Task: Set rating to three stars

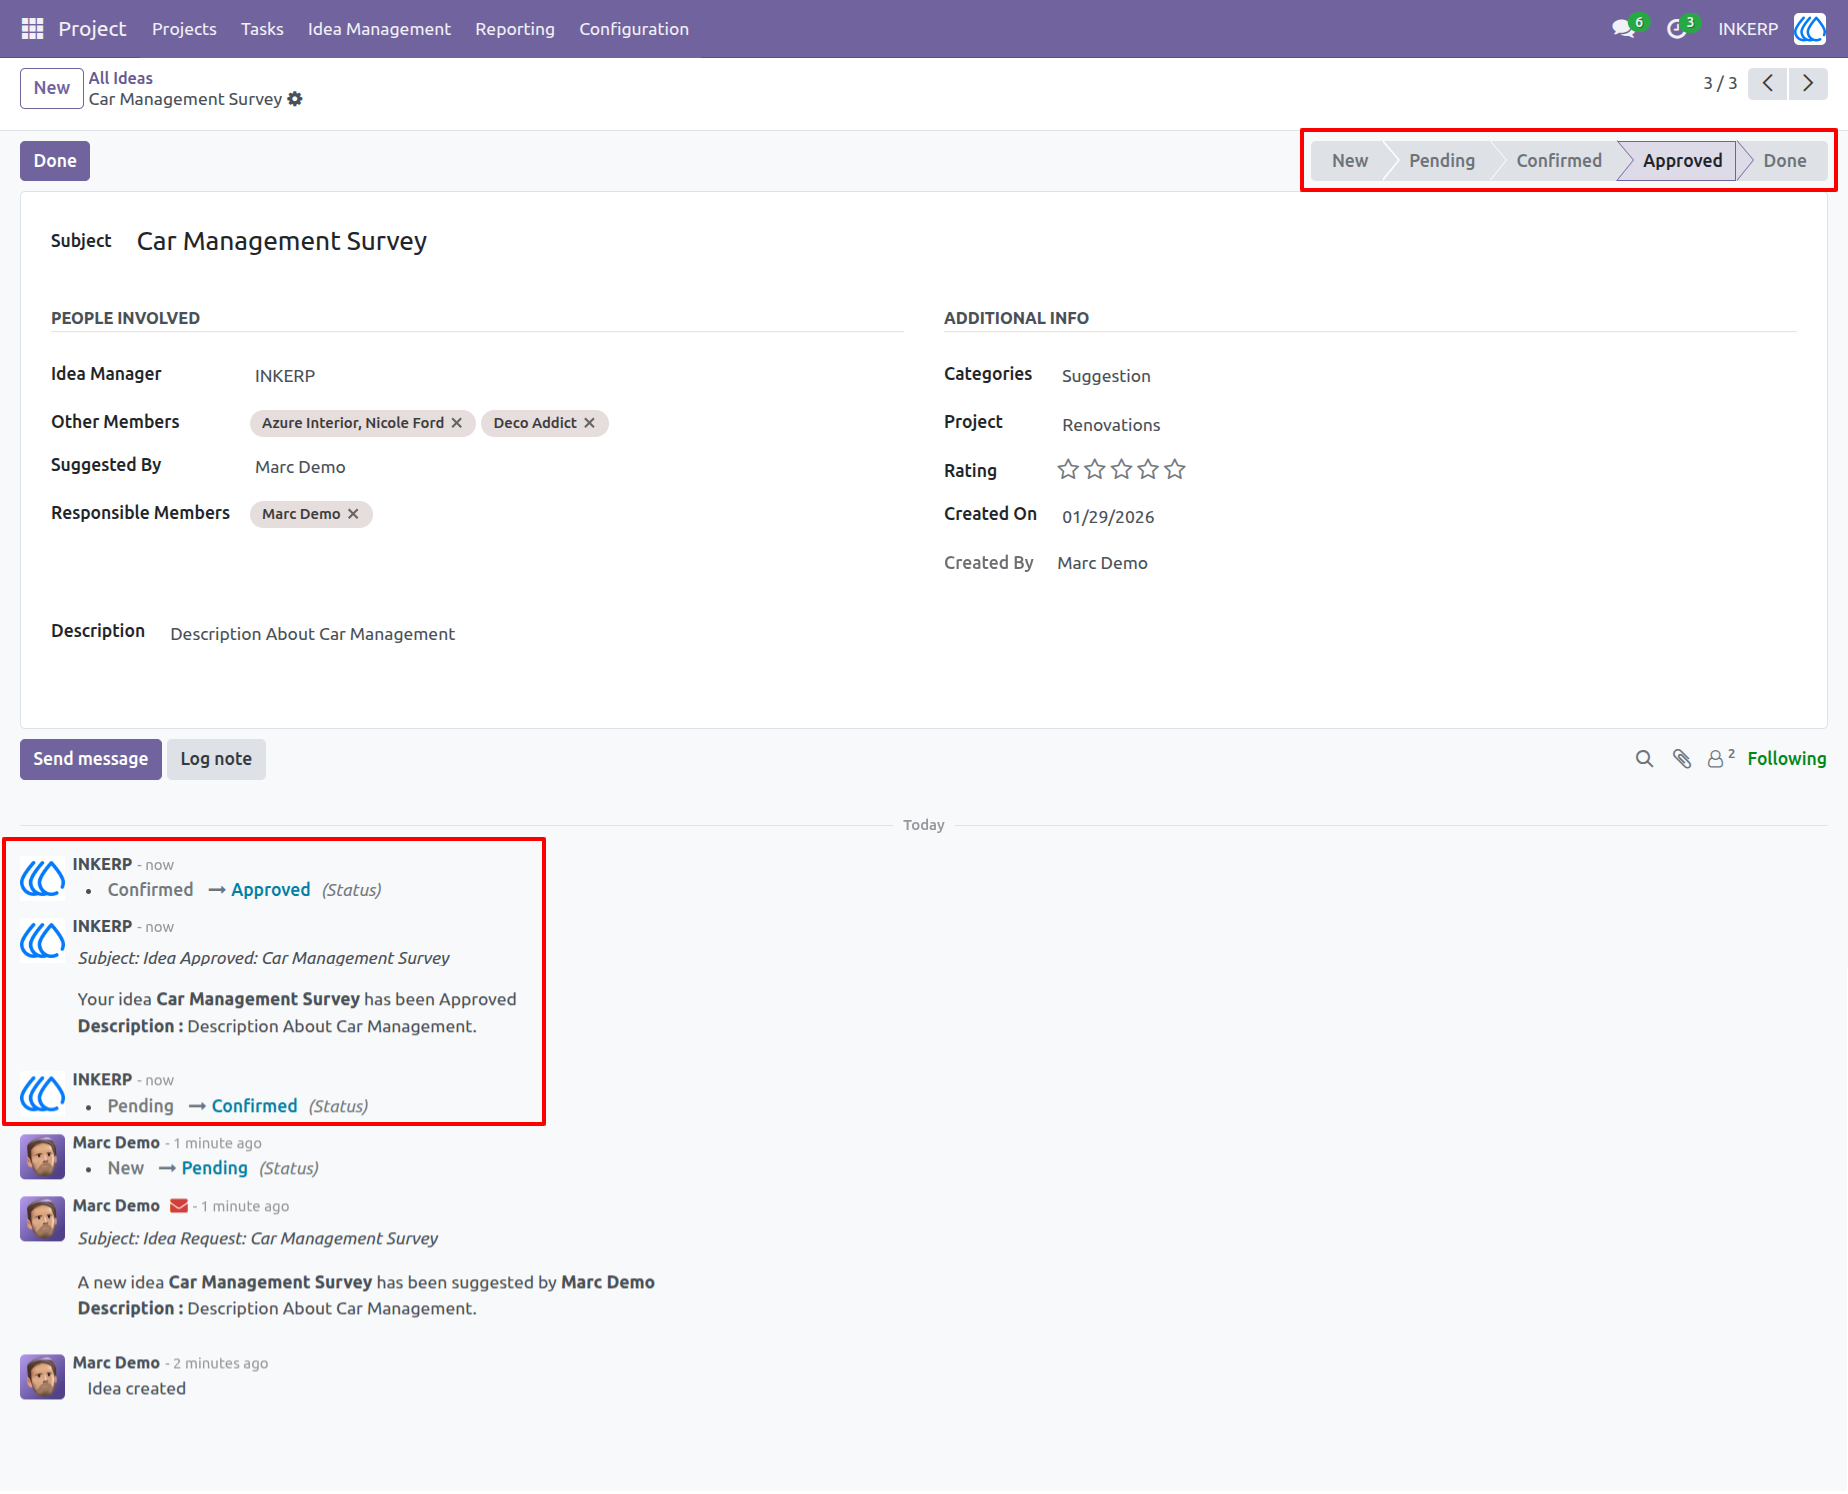Action: pyautogui.click(x=1122, y=469)
